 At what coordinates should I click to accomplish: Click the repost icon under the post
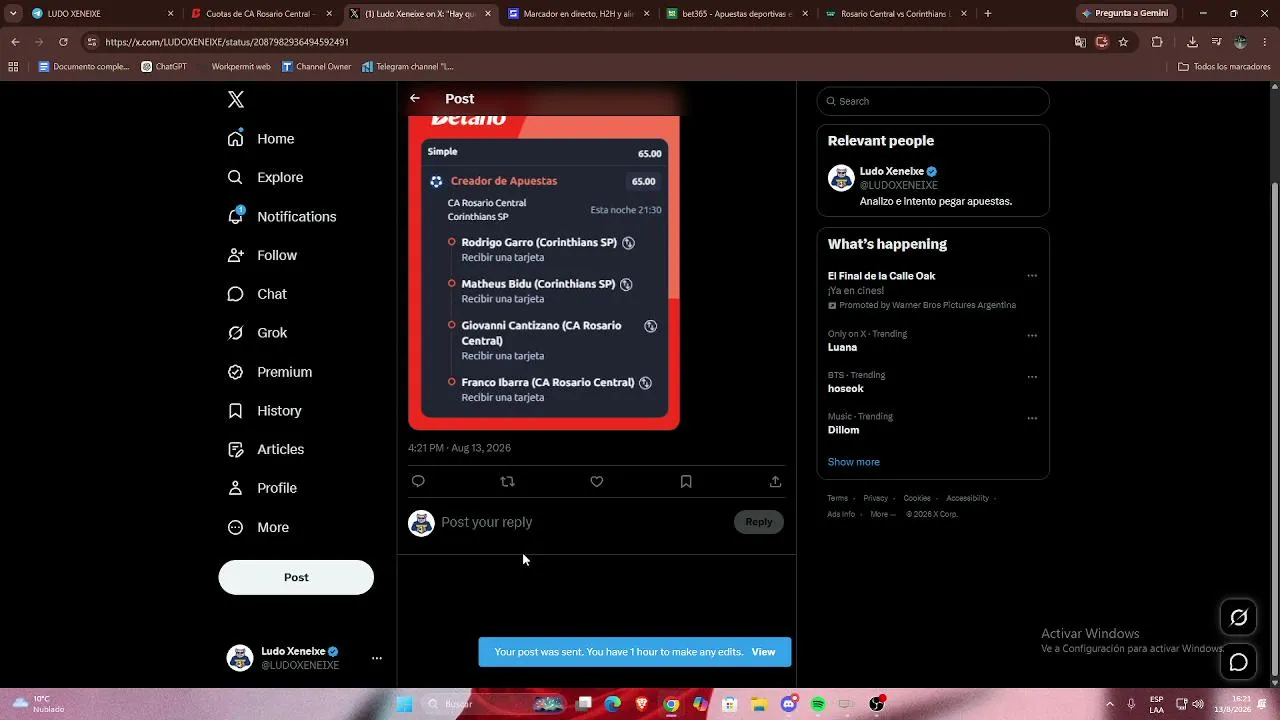507,481
